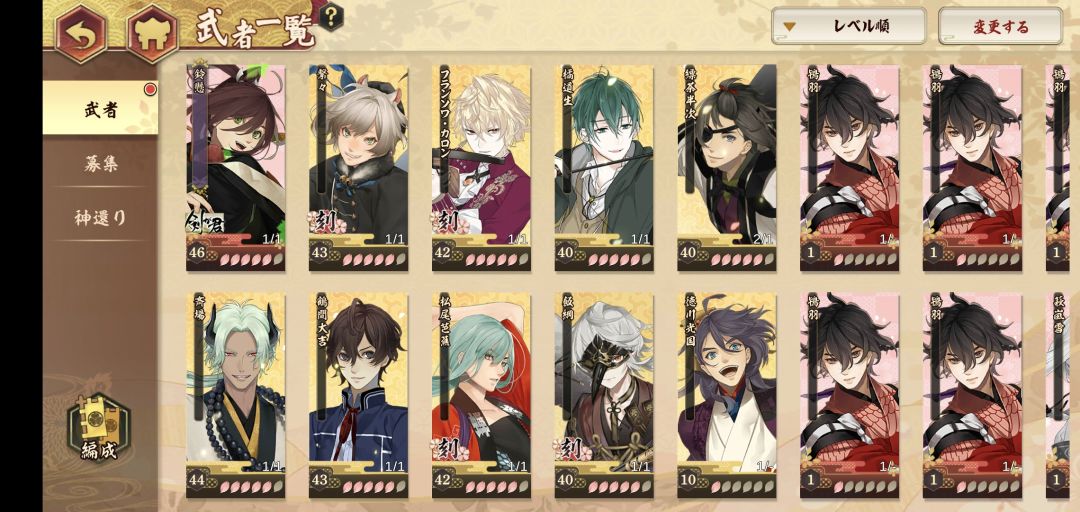Open the question mark help icon

[332, 15]
